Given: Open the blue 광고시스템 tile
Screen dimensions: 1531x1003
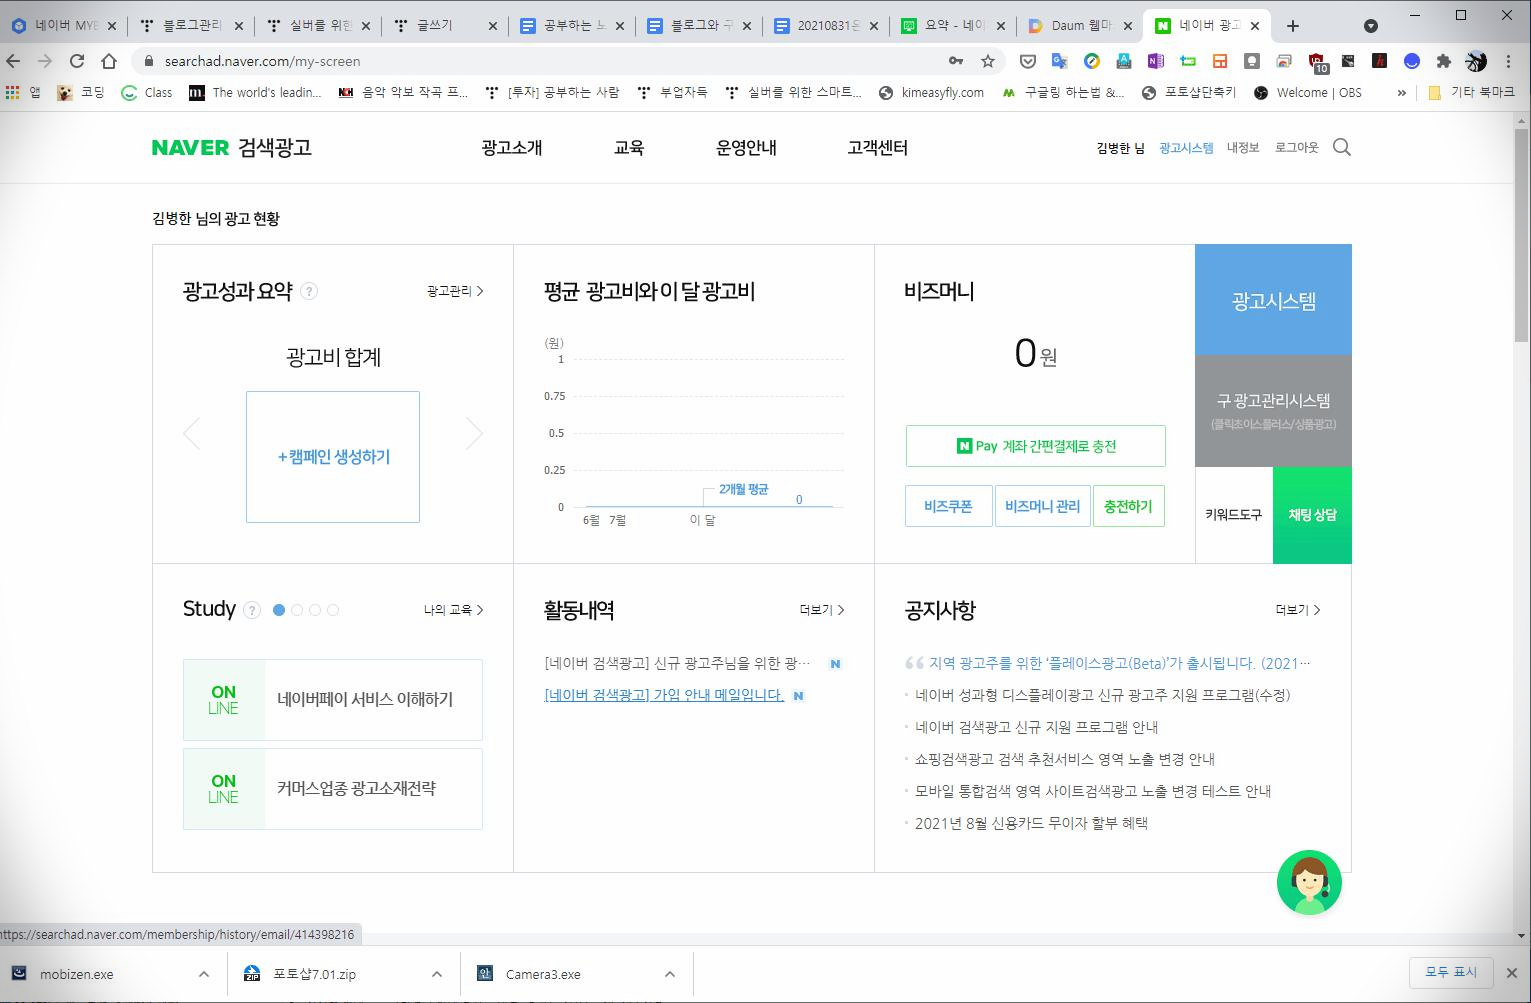Looking at the screenshot, I should 1273,300.
